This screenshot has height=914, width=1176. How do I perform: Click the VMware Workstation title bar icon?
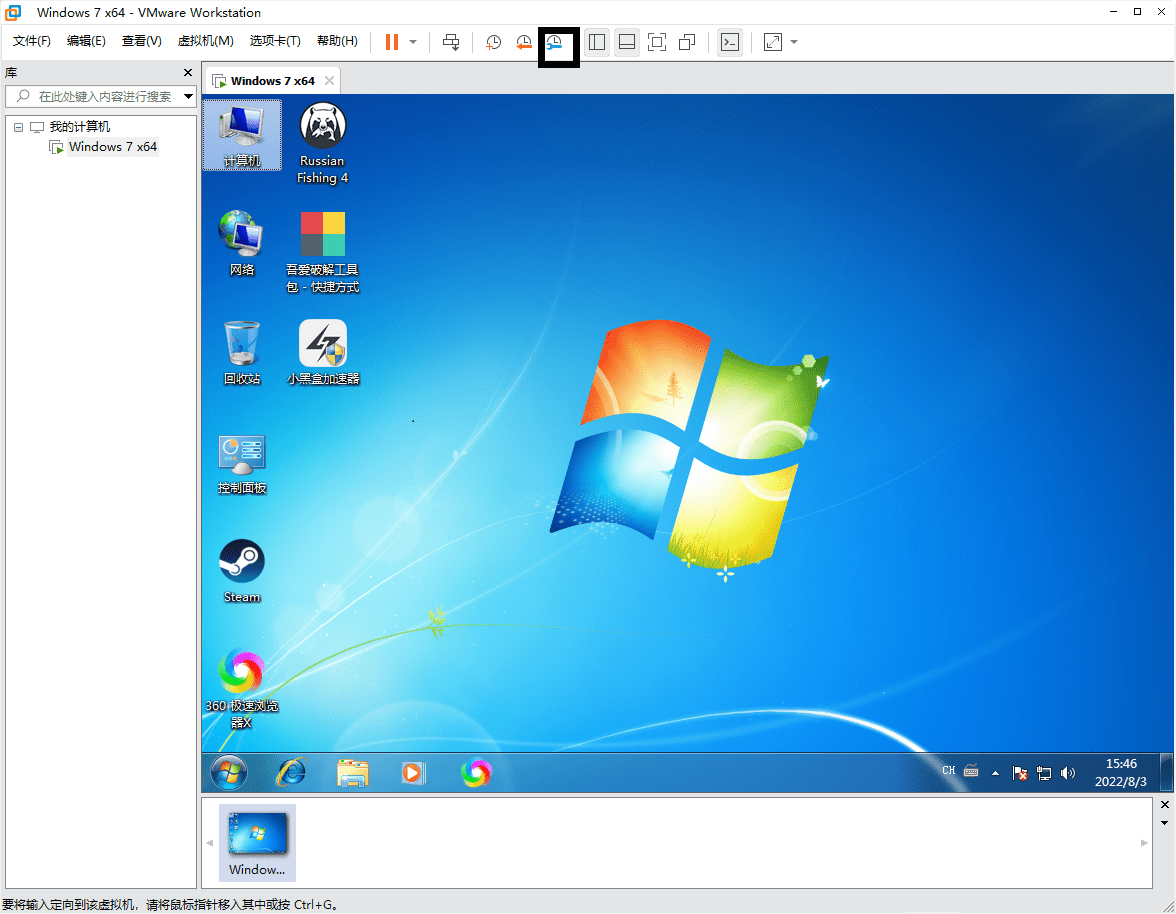coord(13,12)
